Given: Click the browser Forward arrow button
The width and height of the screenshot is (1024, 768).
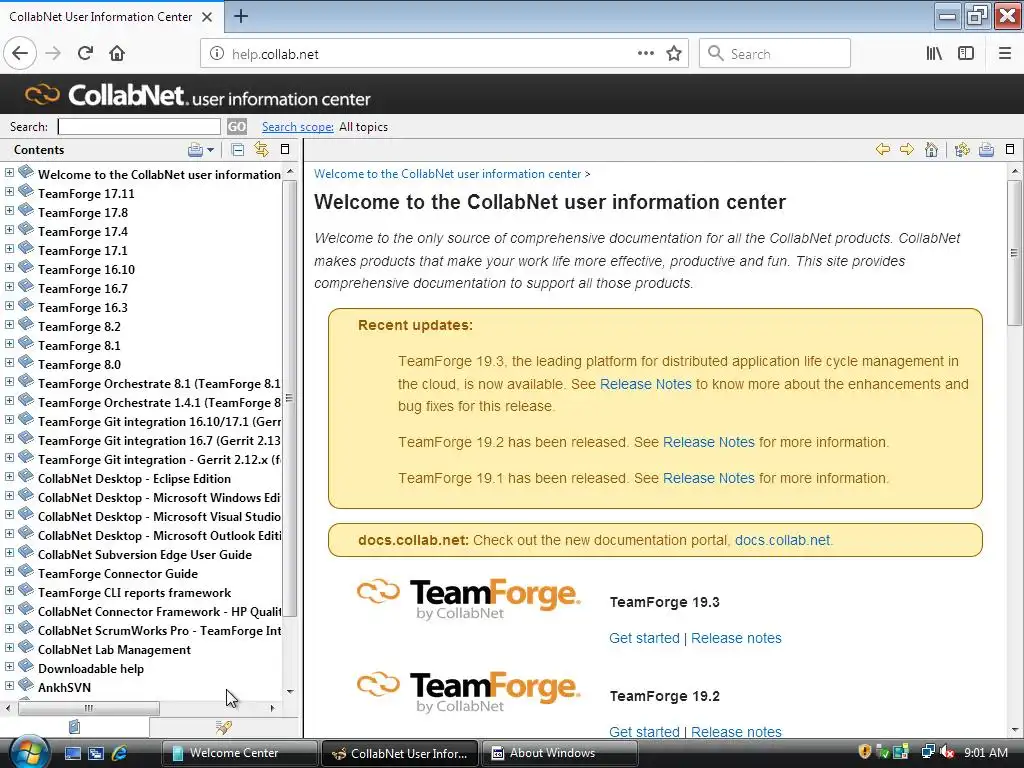Looking at the screenshot, I should (x=54, y=54).
